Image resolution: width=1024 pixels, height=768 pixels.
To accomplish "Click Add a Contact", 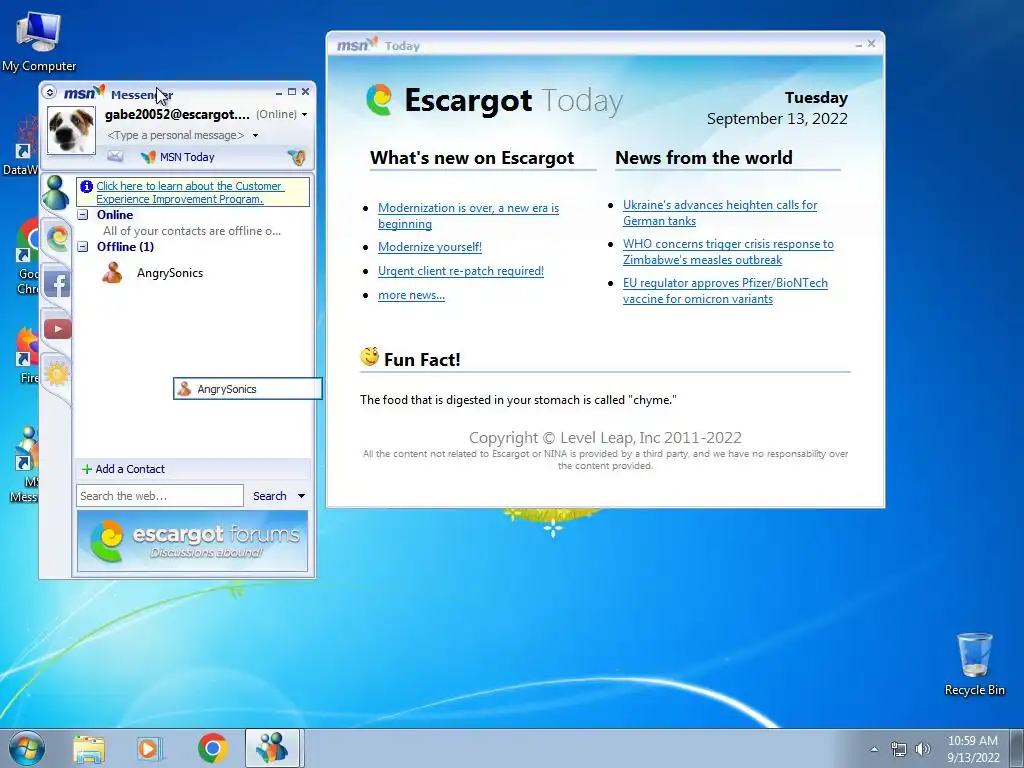I will (x=130, y=469).
